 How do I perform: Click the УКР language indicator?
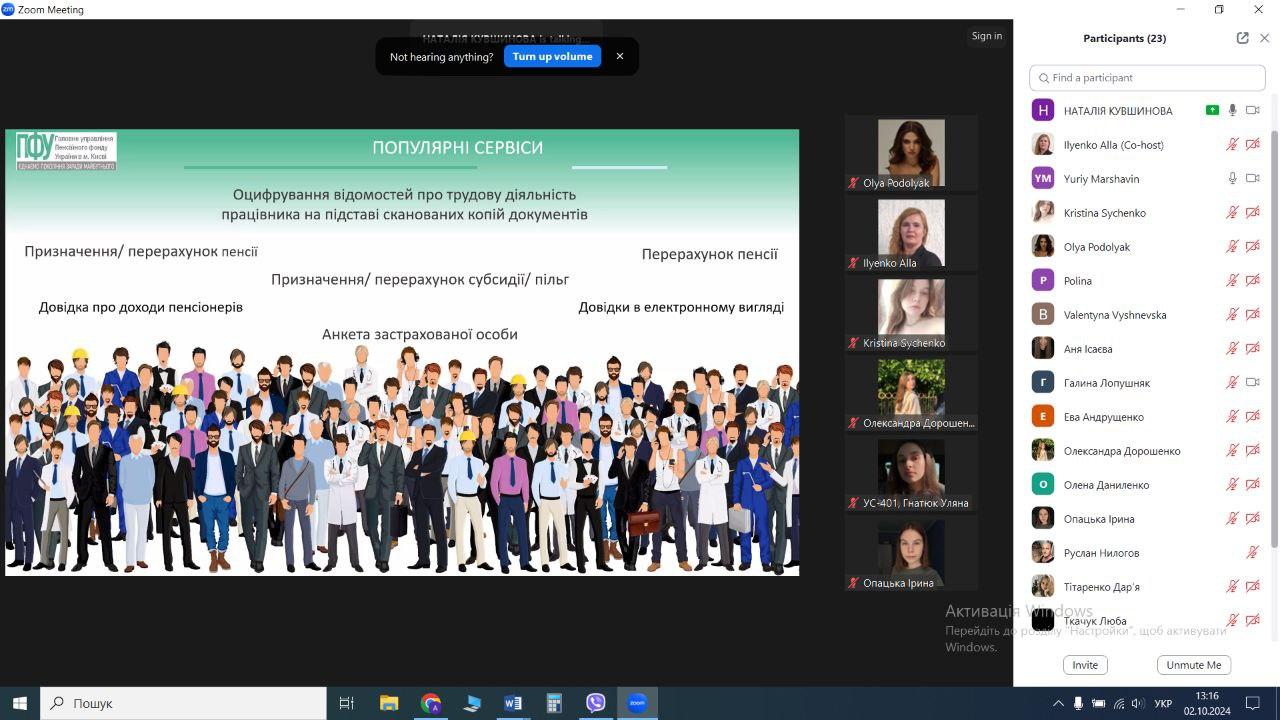pos(1163,703)
